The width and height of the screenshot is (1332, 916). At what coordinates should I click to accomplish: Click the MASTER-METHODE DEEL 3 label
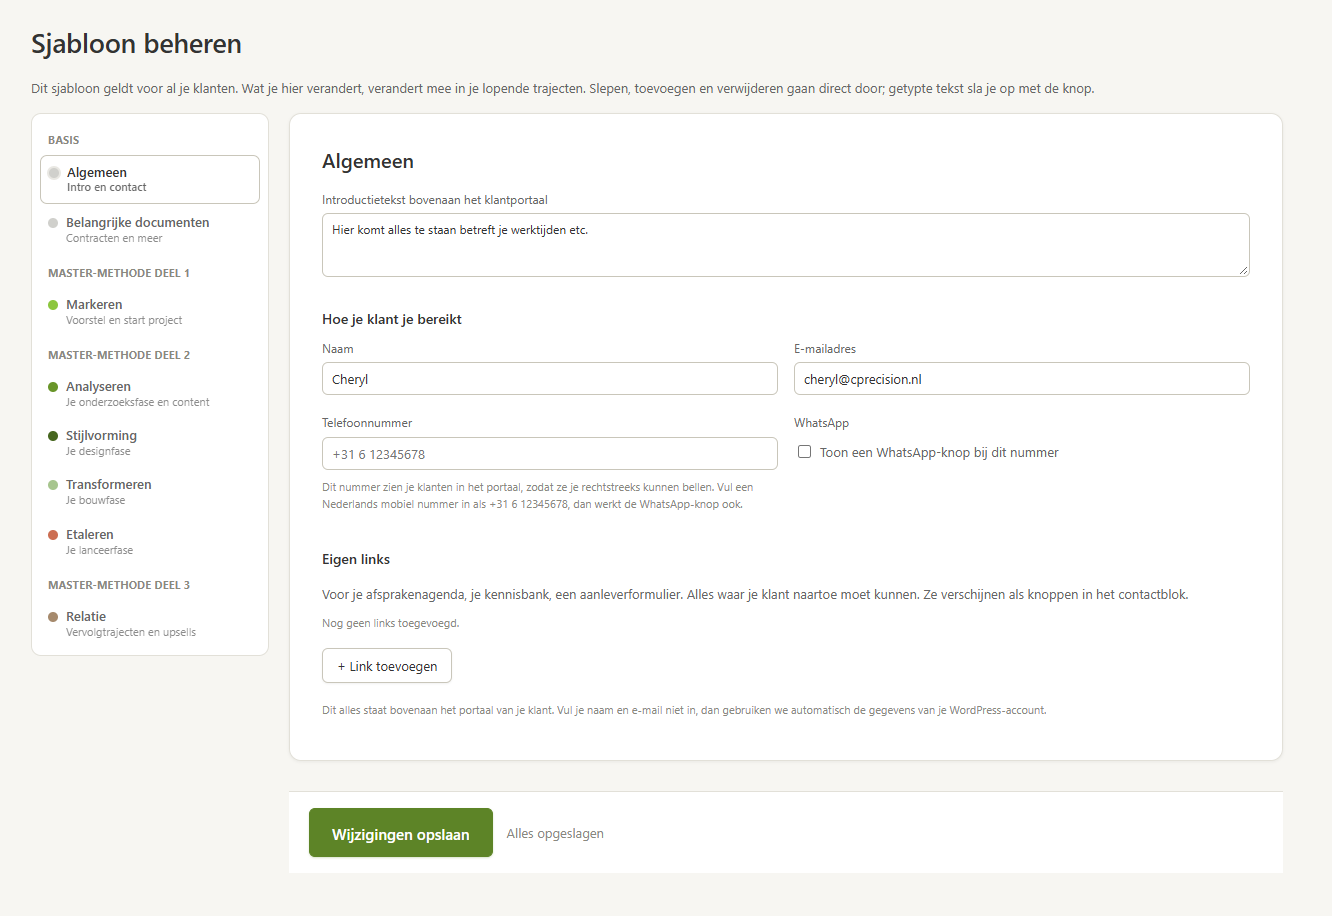point(119,585)
